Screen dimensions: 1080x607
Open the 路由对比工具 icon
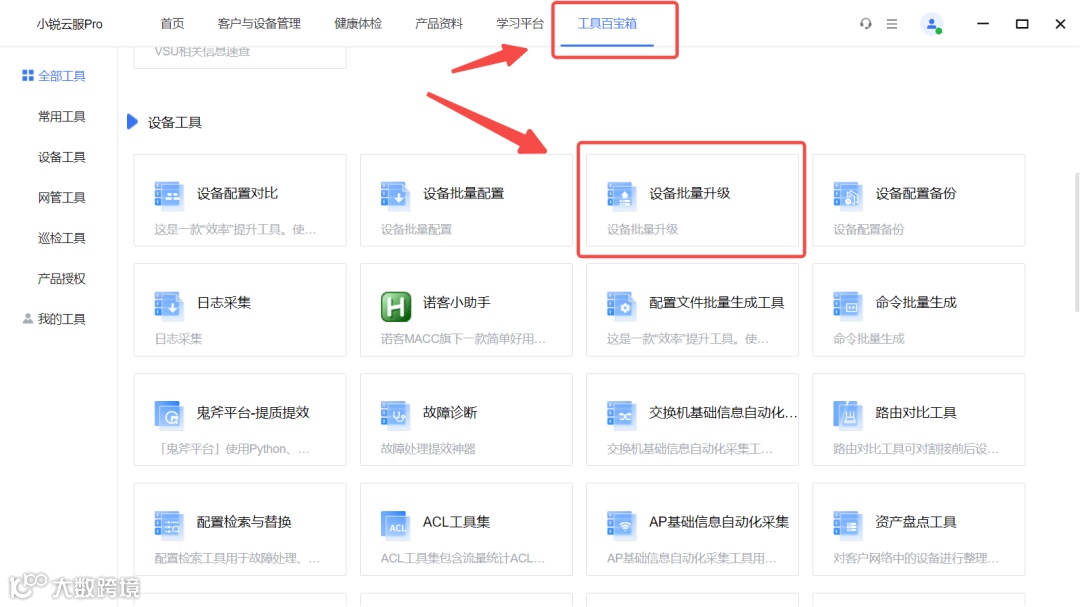pos(847,414)
